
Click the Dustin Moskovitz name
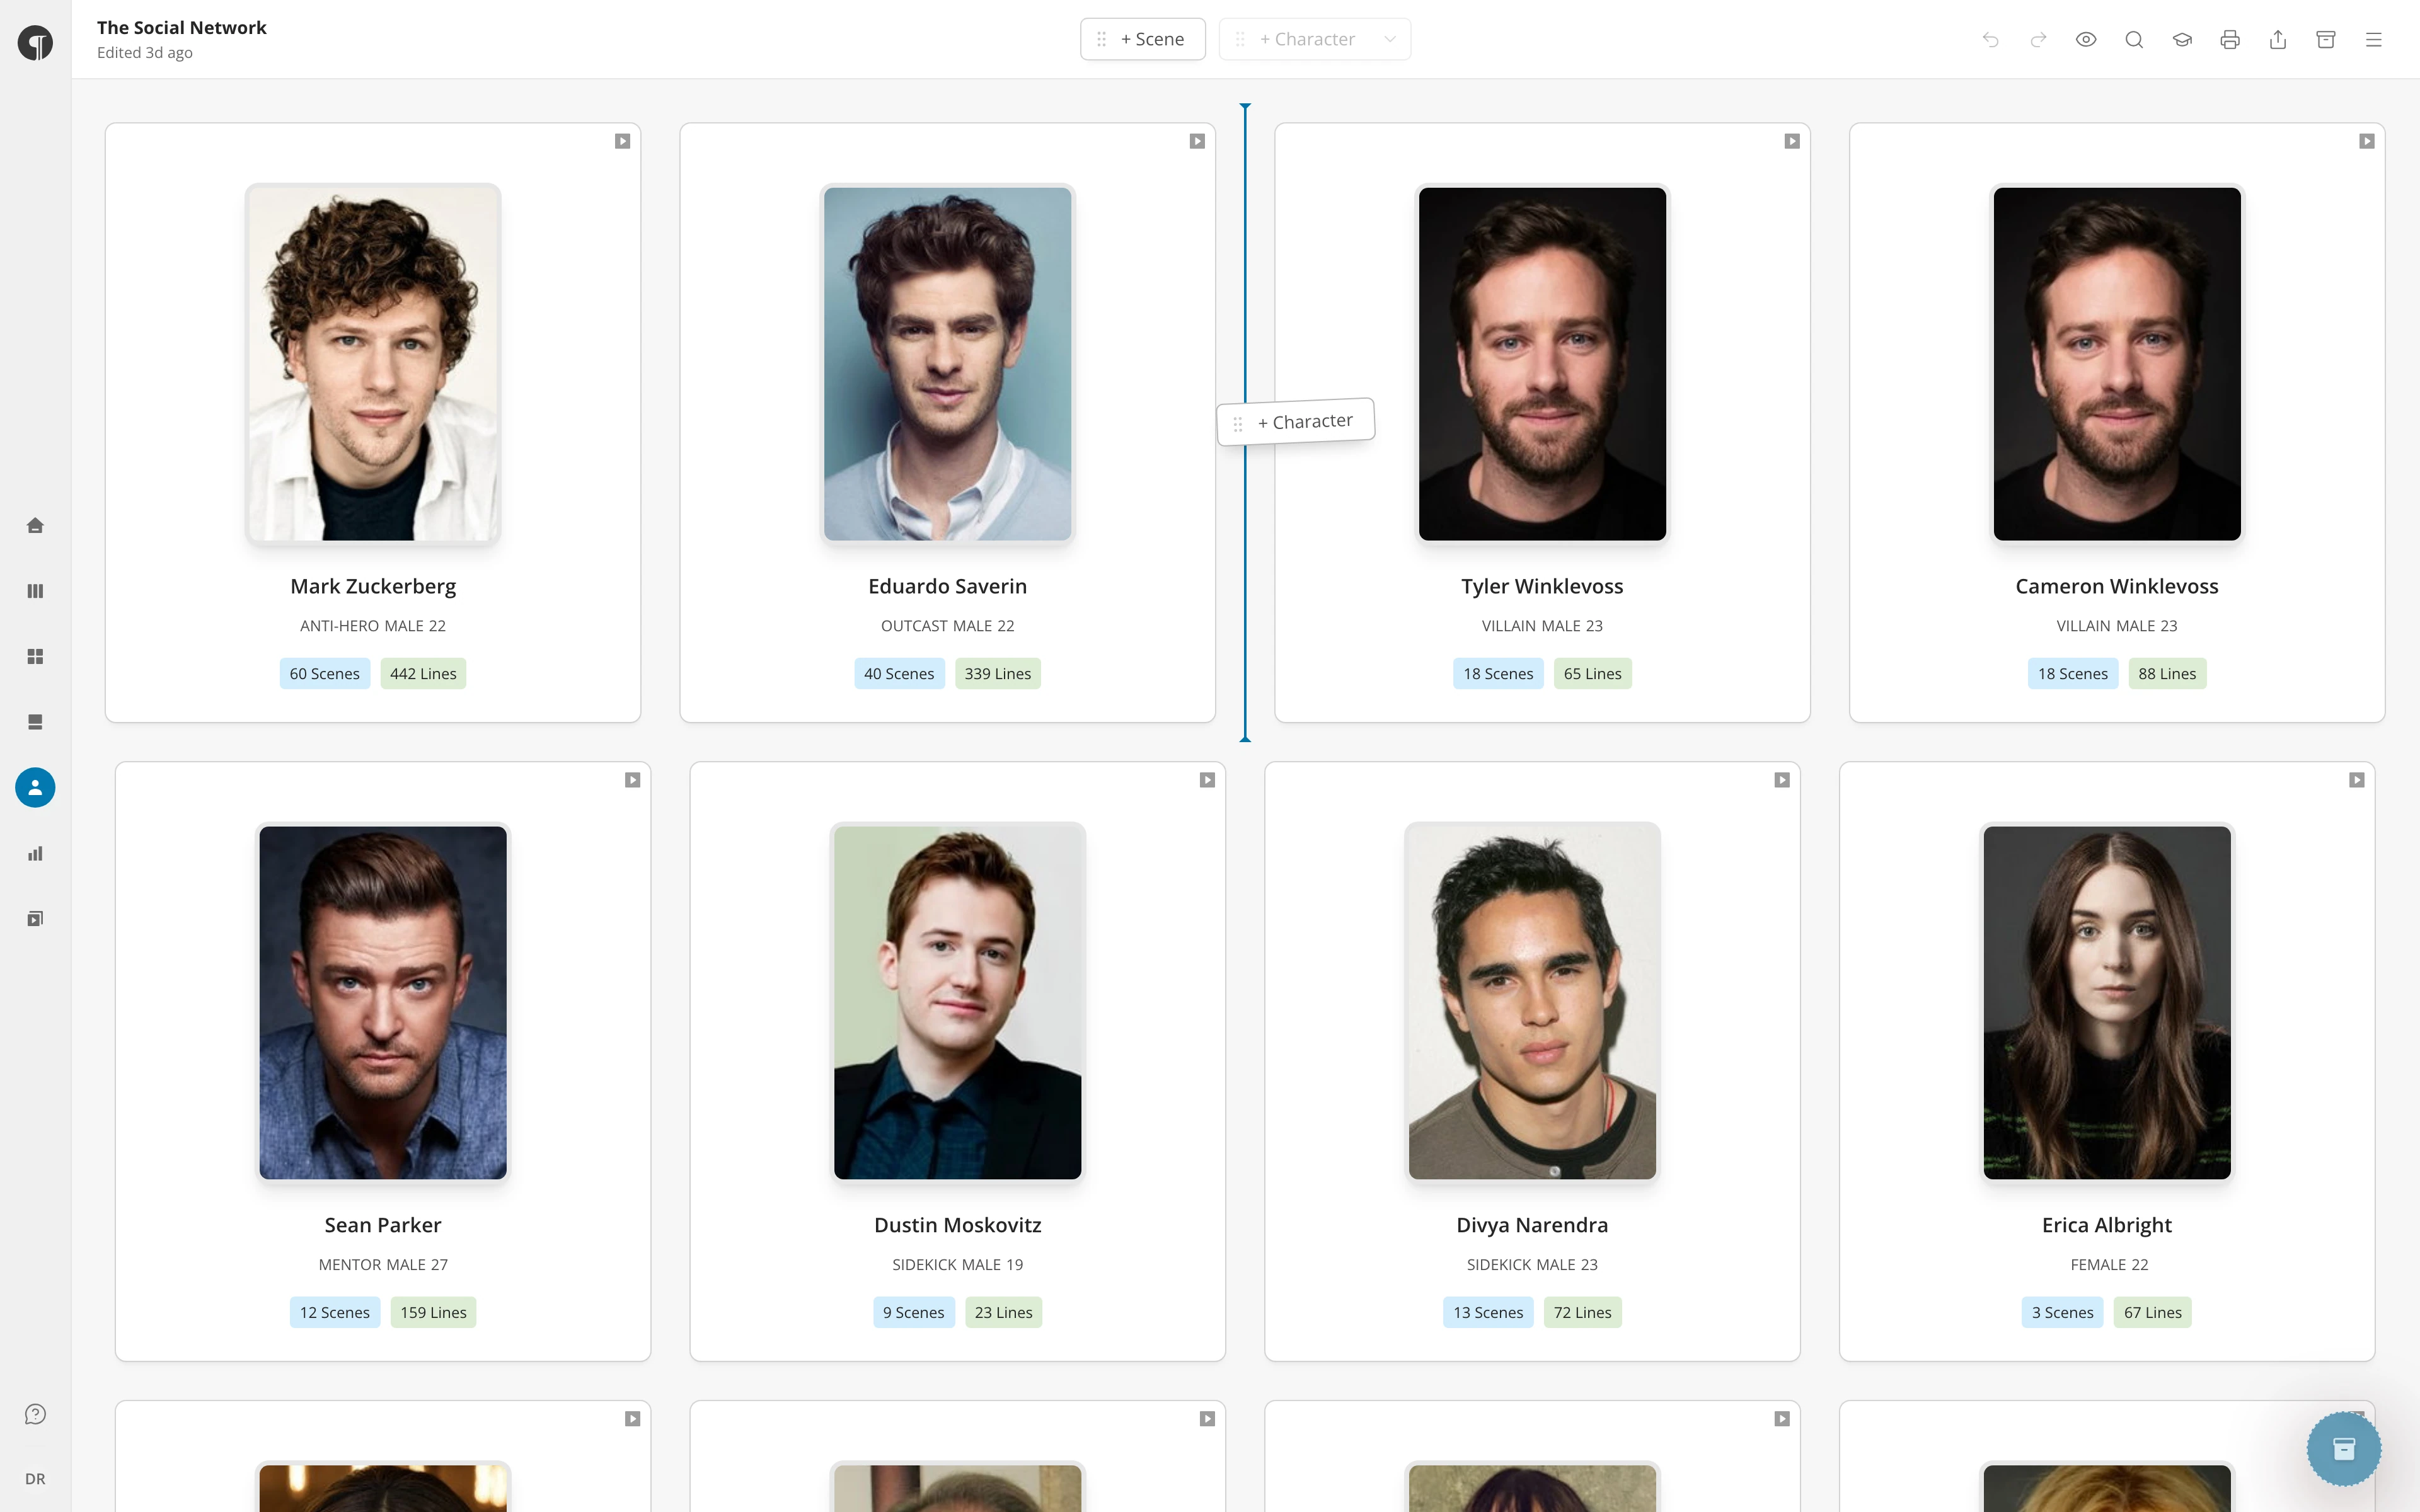(x=958, y=1225)
